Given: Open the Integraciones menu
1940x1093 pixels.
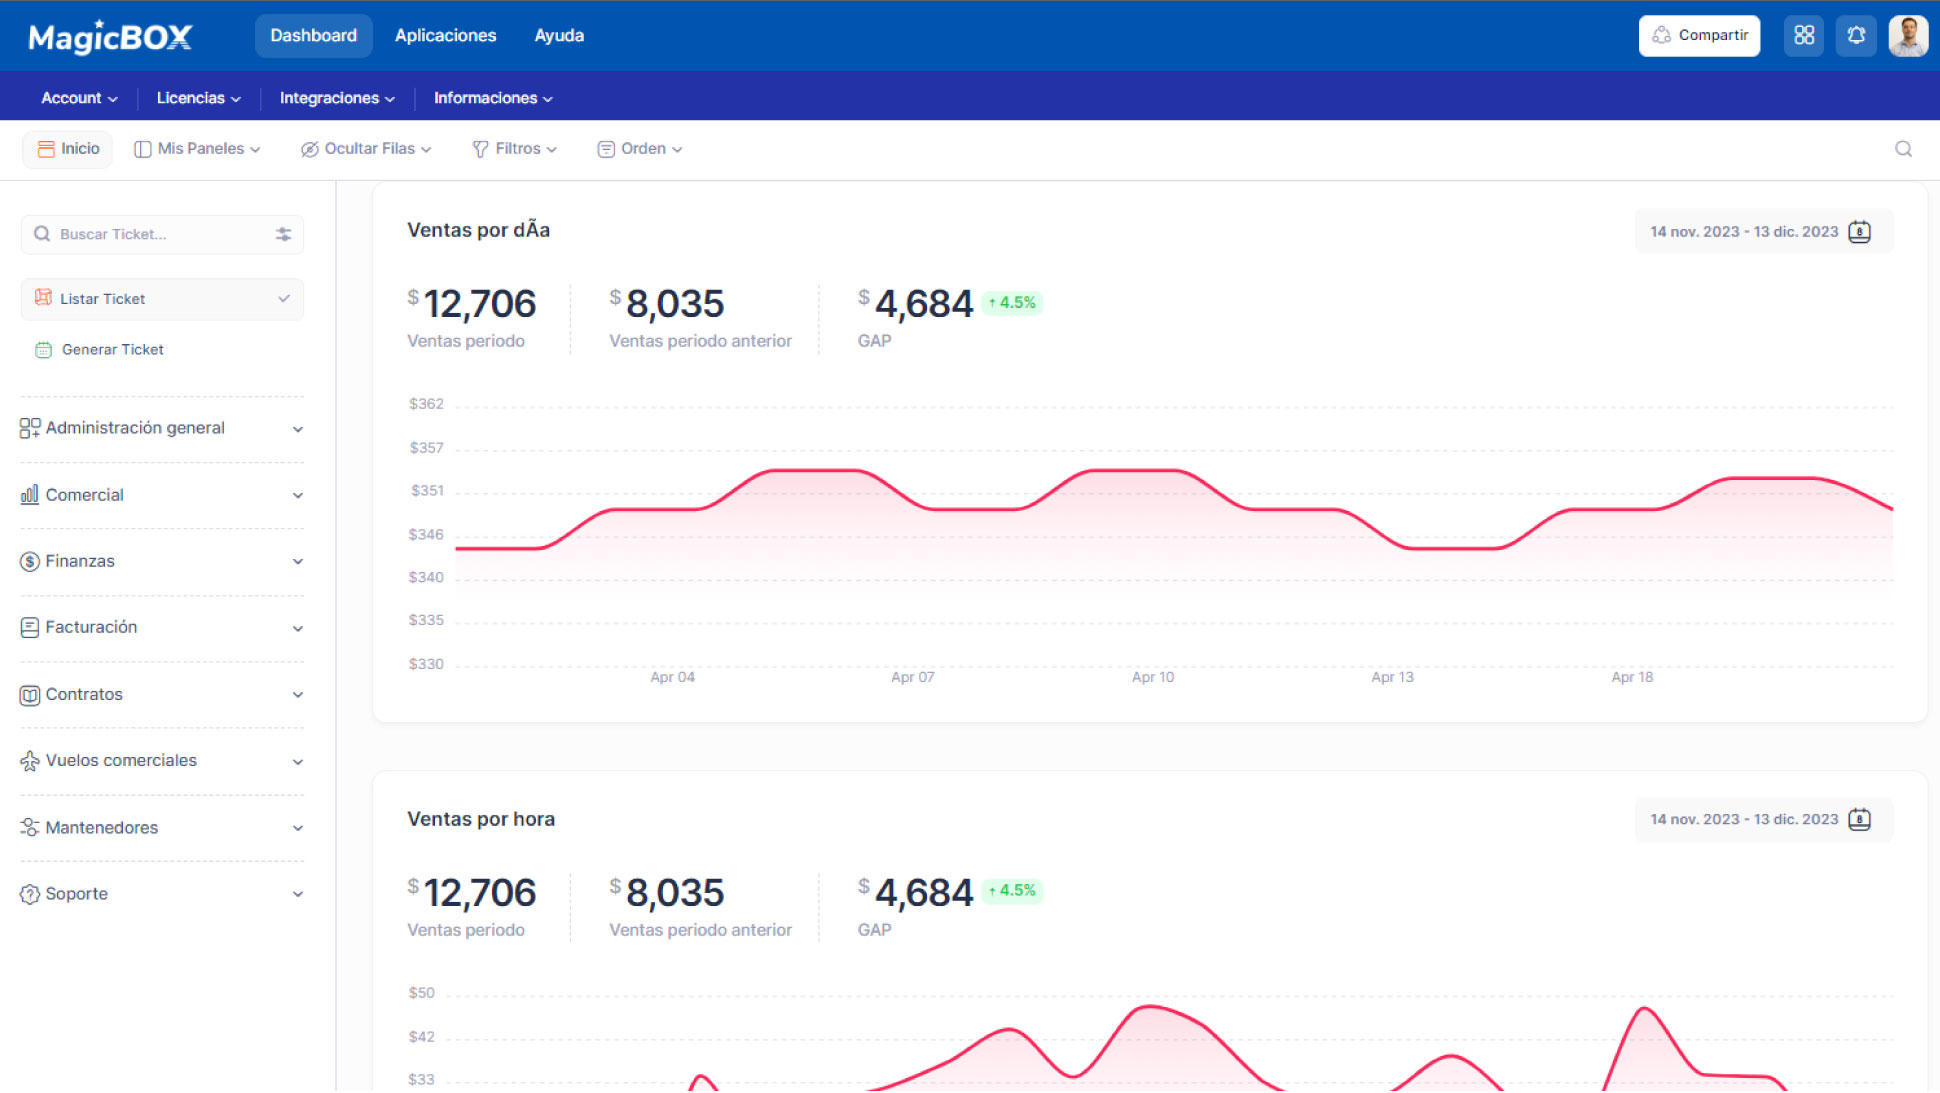Looking at the screenshot, I should click(x=337, y=98).
